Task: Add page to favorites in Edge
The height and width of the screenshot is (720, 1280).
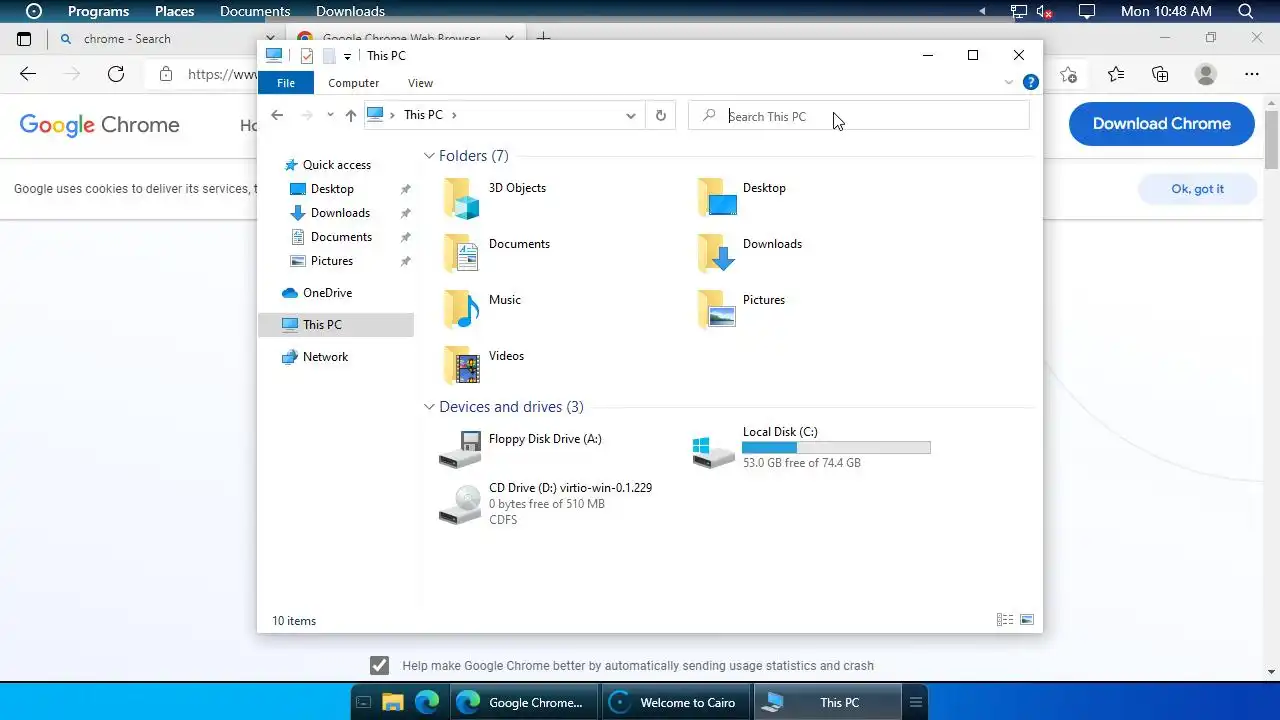Action: (x=1069, y=74)
